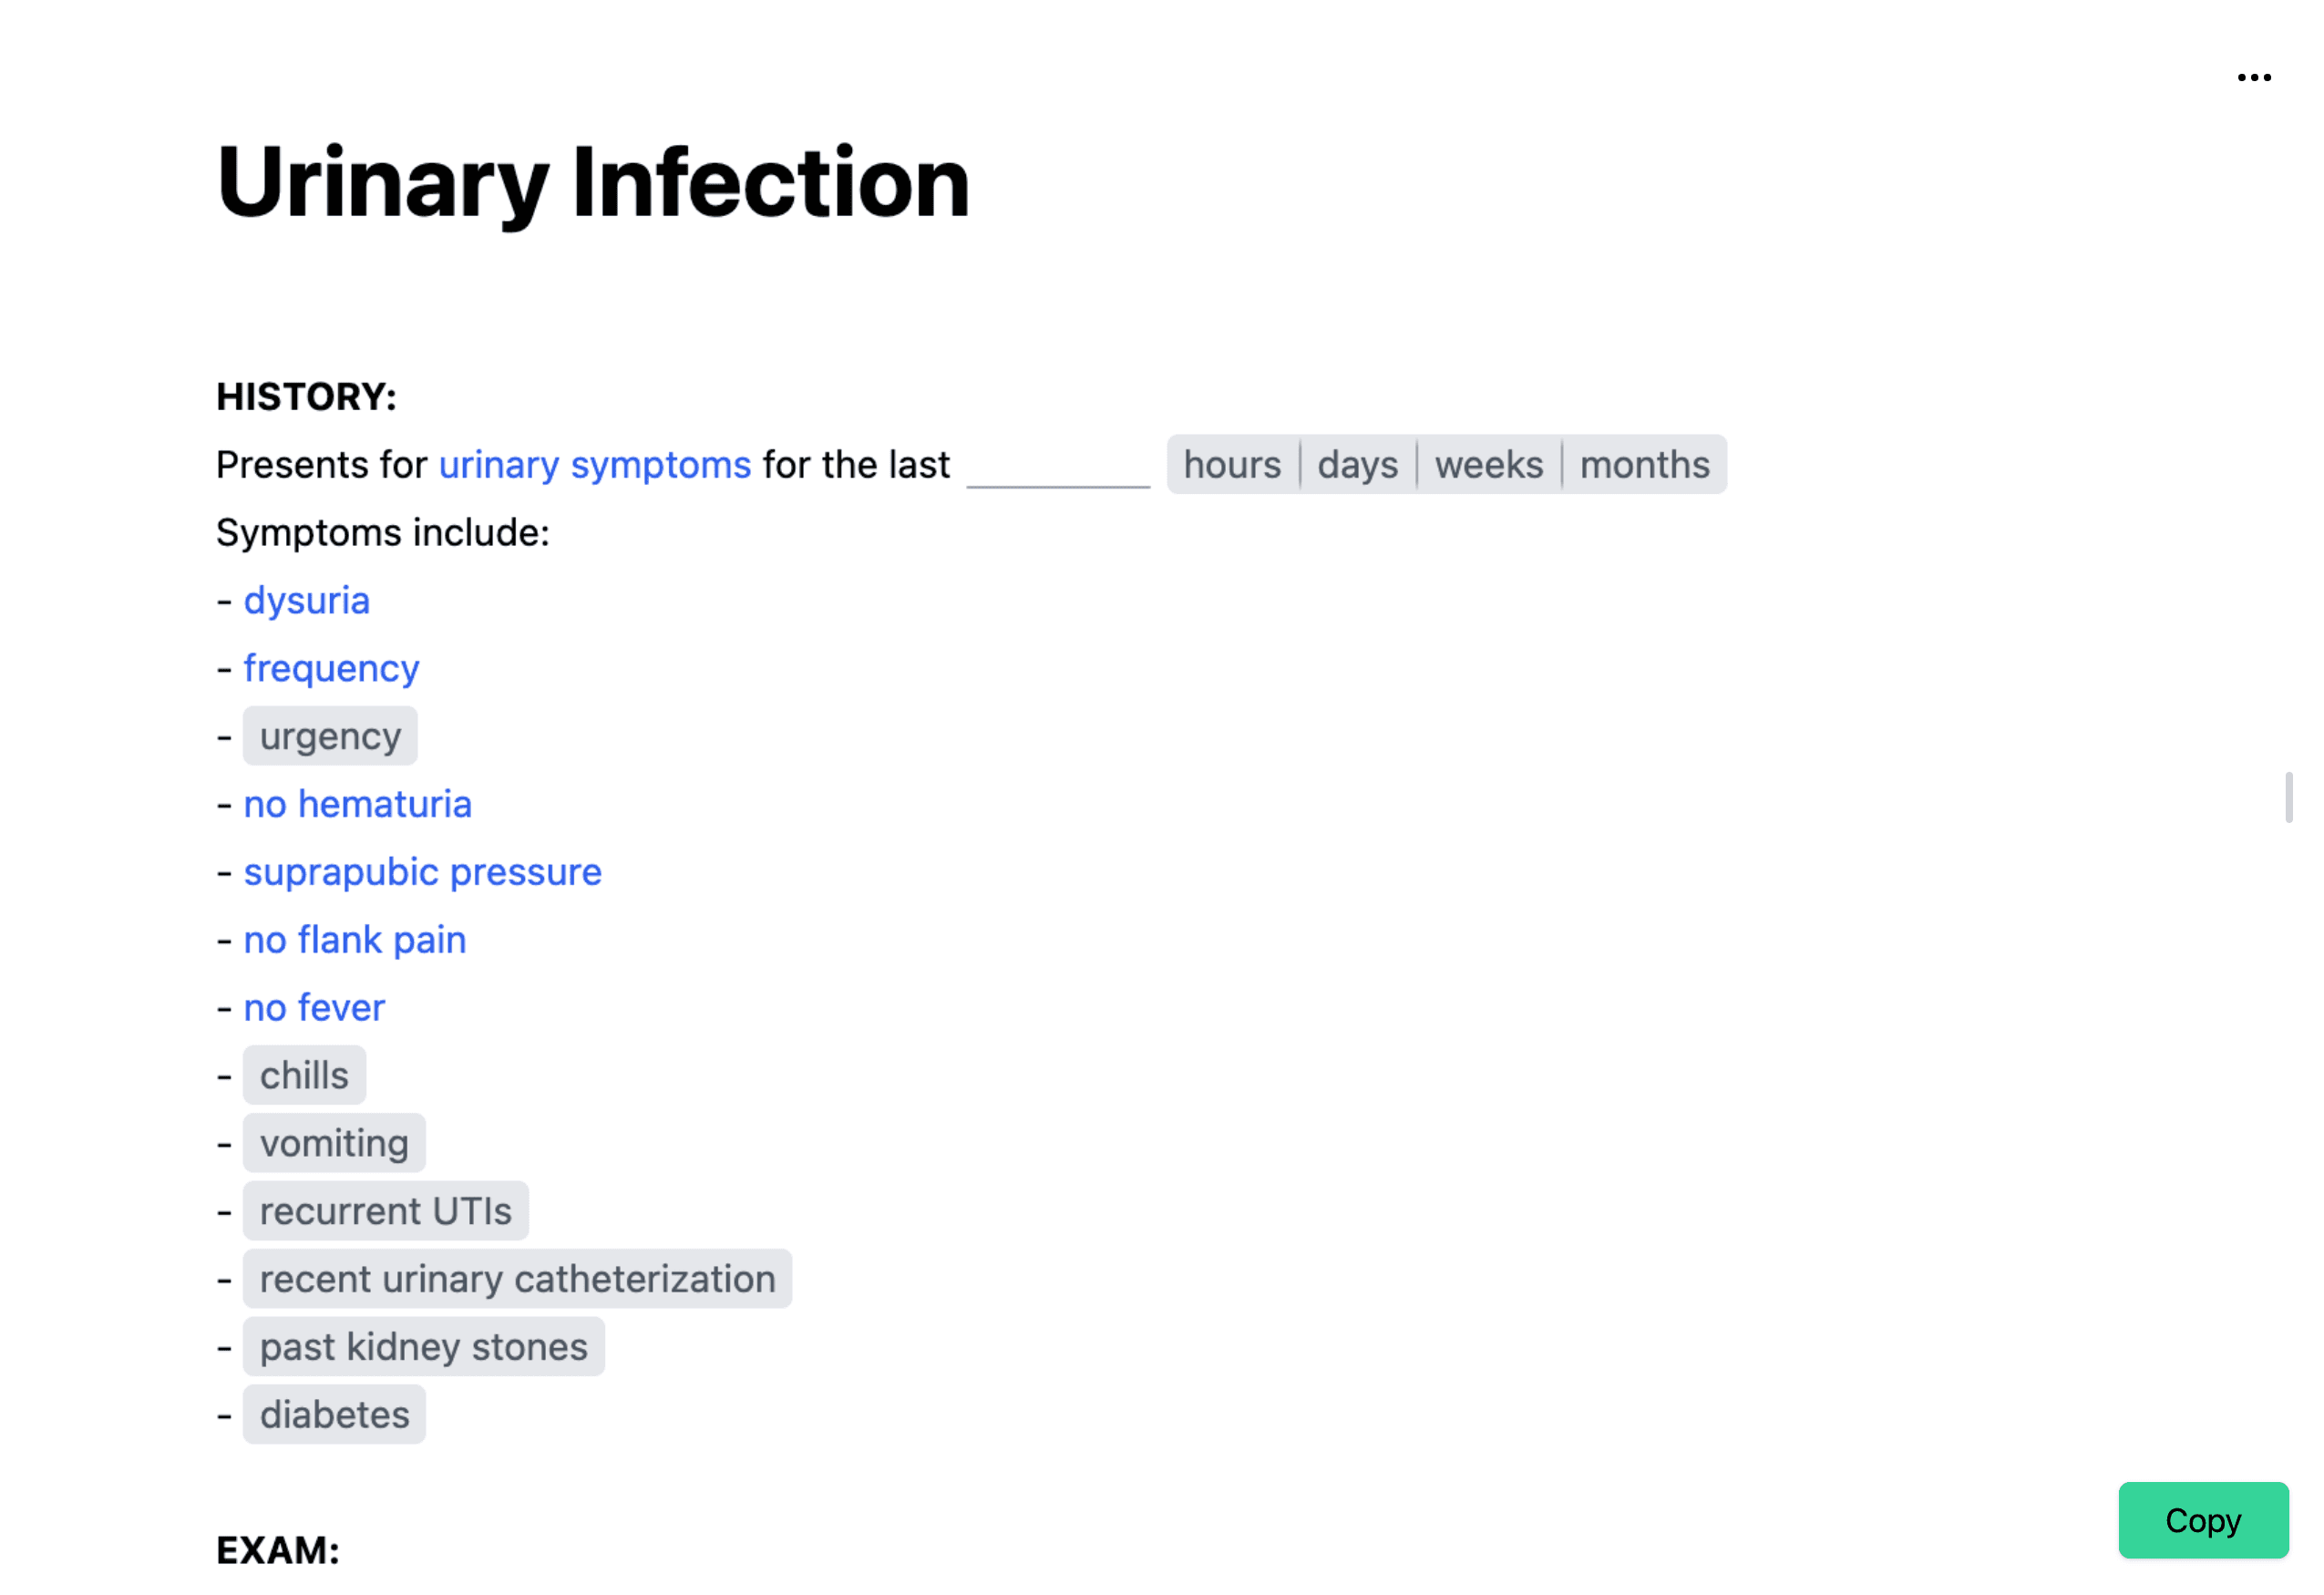Image resolution: width=2324 pixels, height=1595 pixels.
Task: Select 'days' as the duration unit
Action: [x=1358, y=464]
